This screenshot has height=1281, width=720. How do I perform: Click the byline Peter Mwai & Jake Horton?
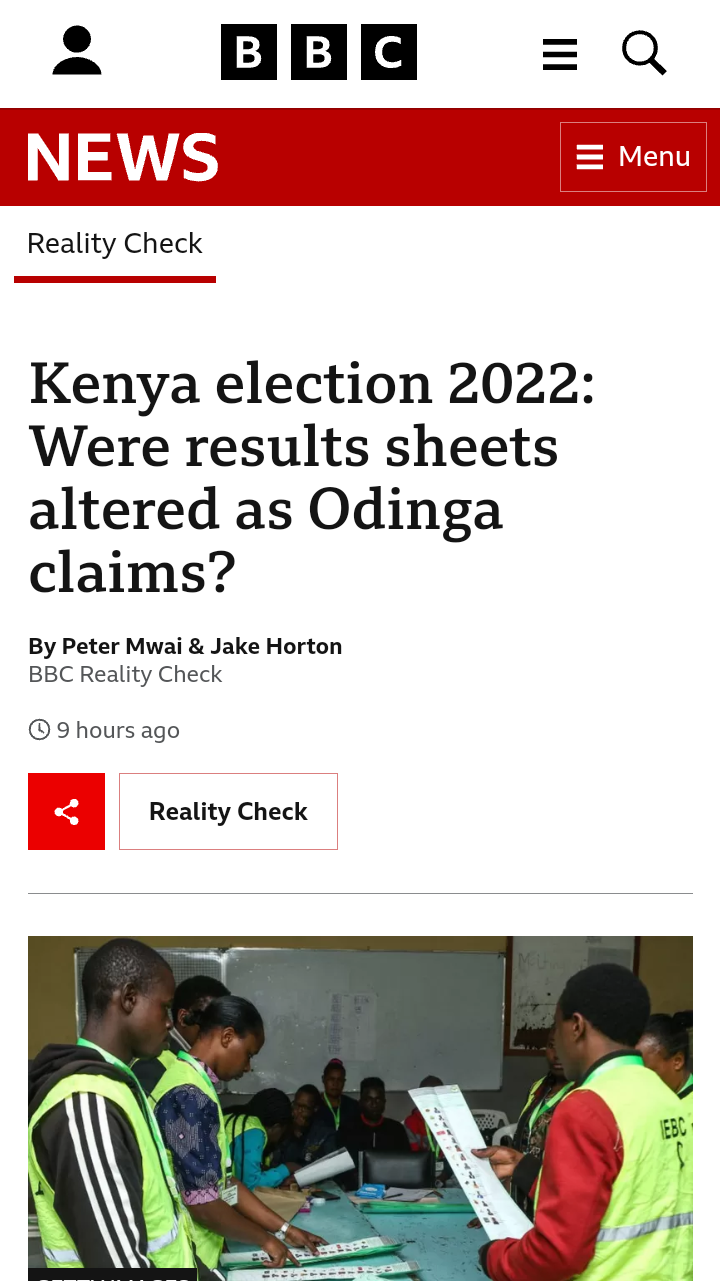click(185, 647)
